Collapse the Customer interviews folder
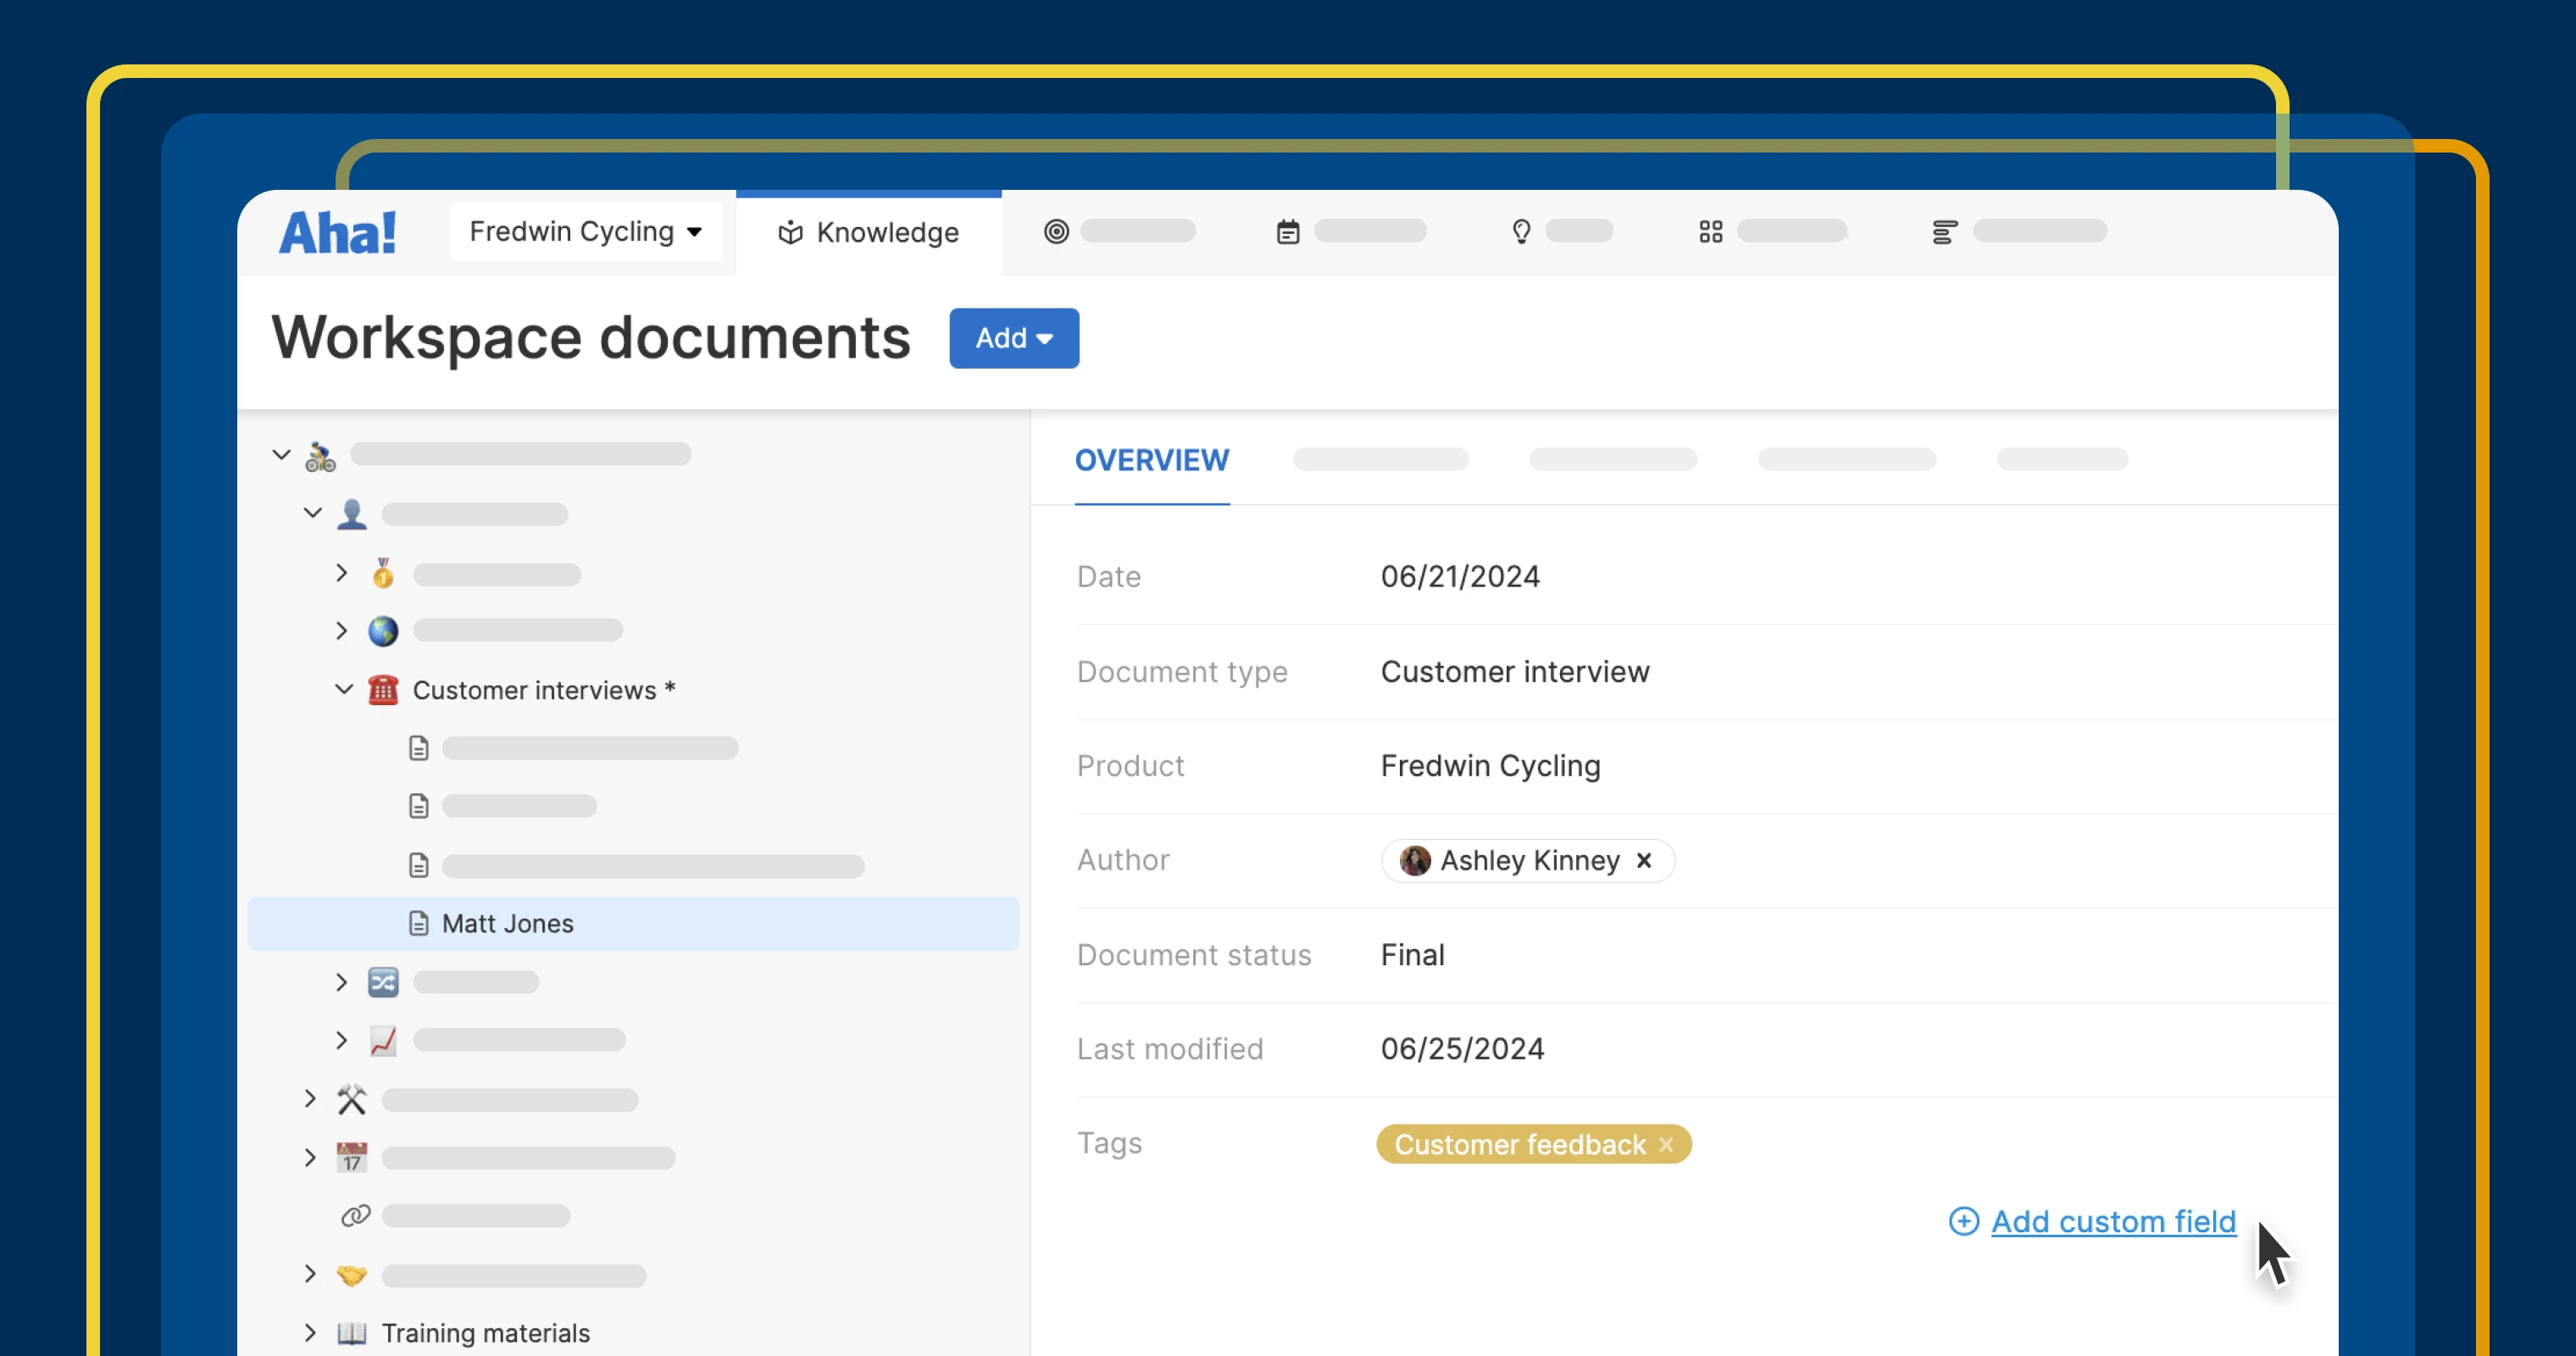This screenshot has width=2576, height=1356. coord(344,689)
